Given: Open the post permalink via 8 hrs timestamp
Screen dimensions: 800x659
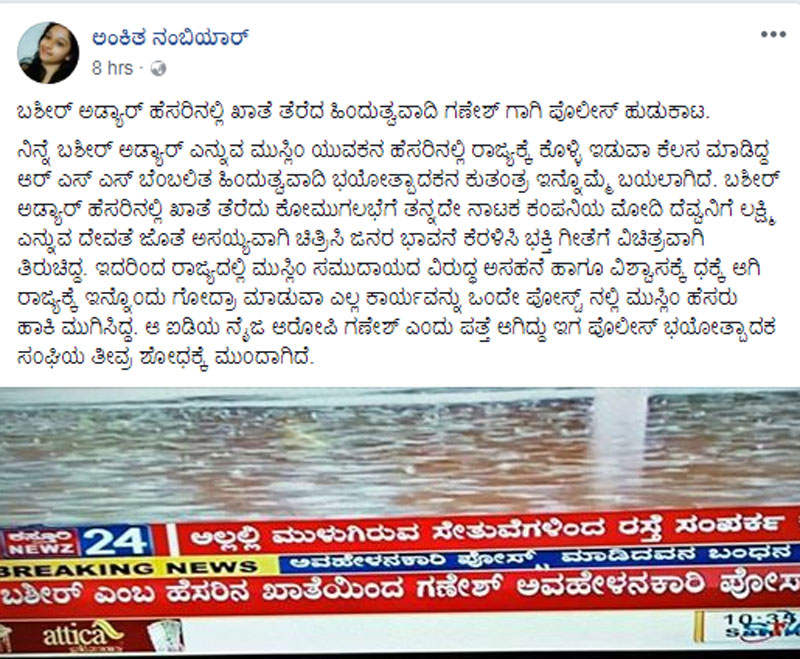Looking at the screenshot, I should tap(112, 68).
